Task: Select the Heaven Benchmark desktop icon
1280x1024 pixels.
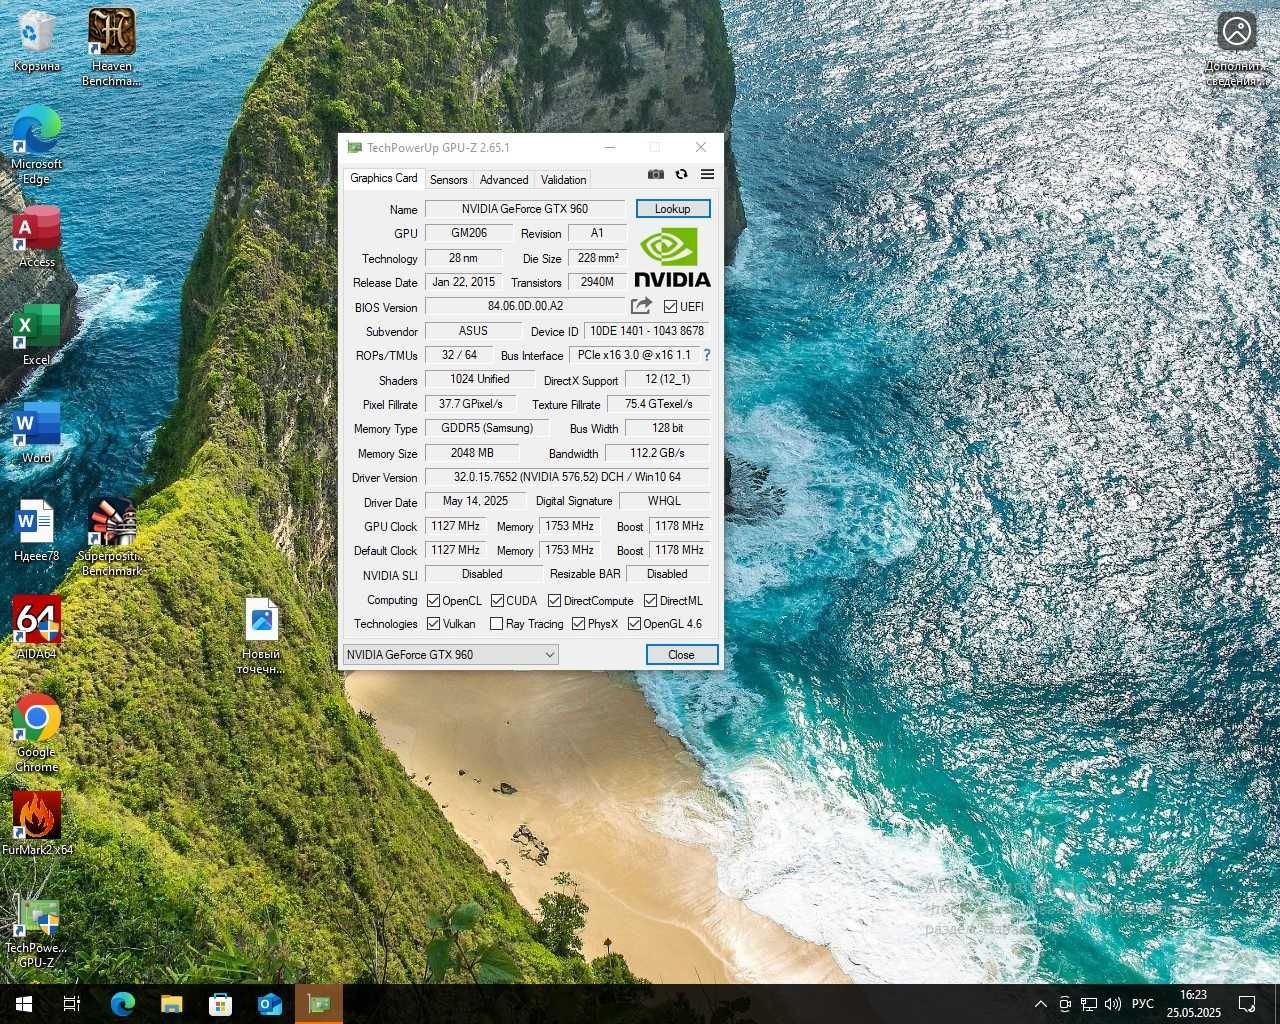Action: pyautogui.click(x=111, y=47)
